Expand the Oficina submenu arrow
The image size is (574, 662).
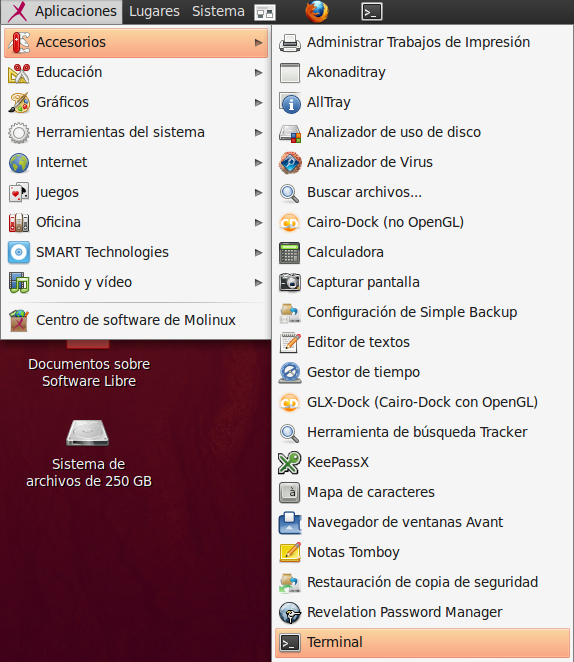pos(258,222)
